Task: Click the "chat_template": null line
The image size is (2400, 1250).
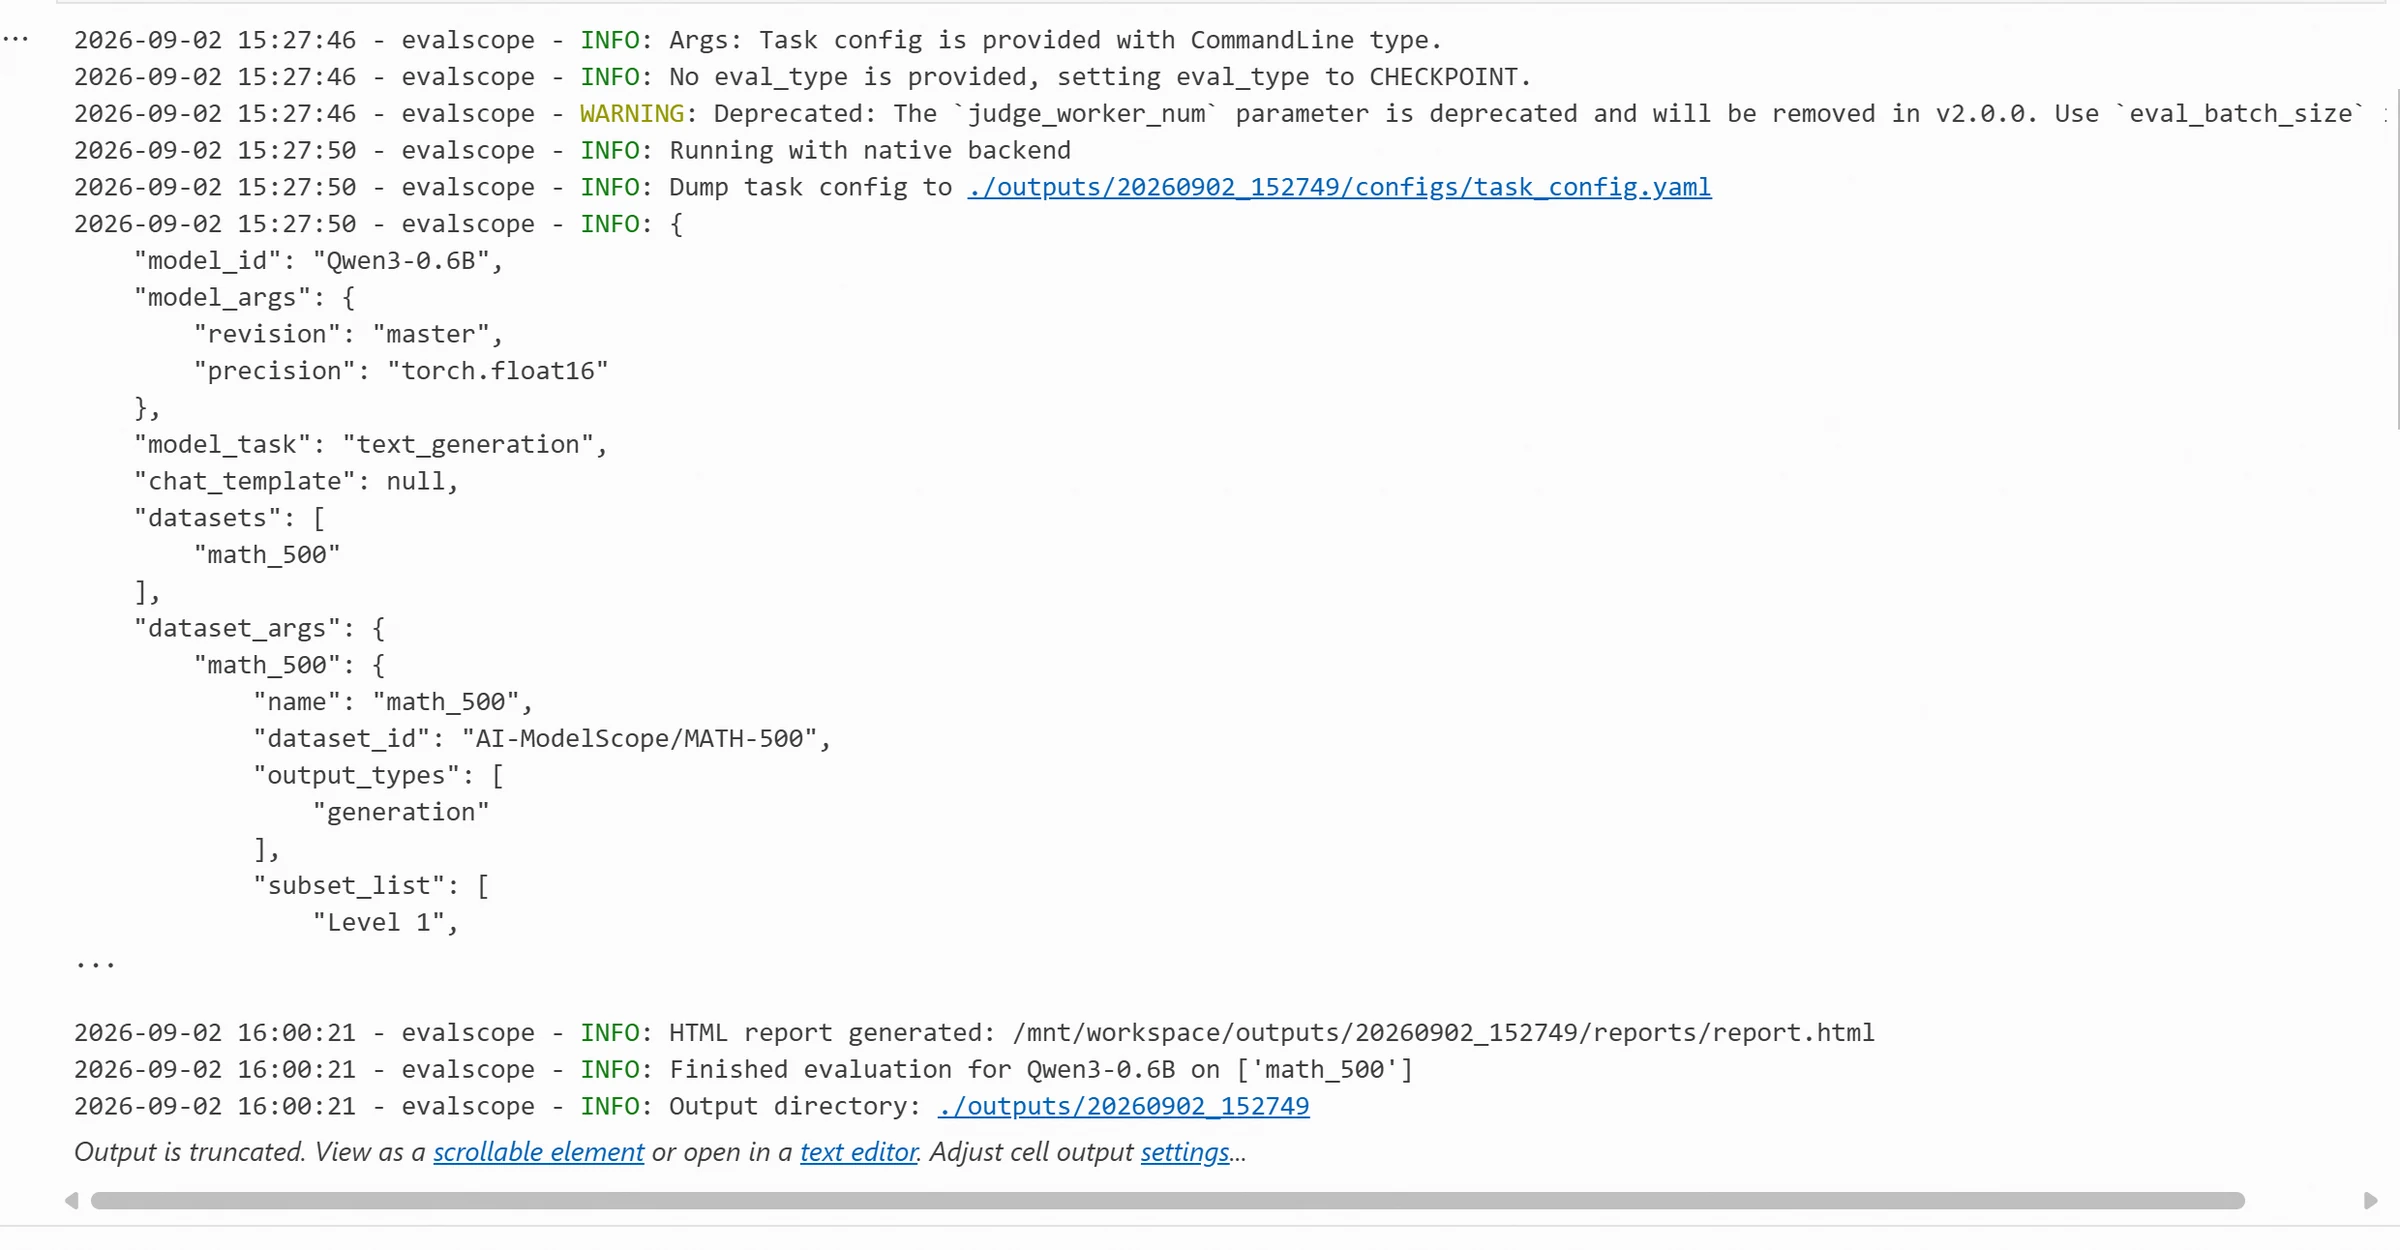Action: coord(296,481)
